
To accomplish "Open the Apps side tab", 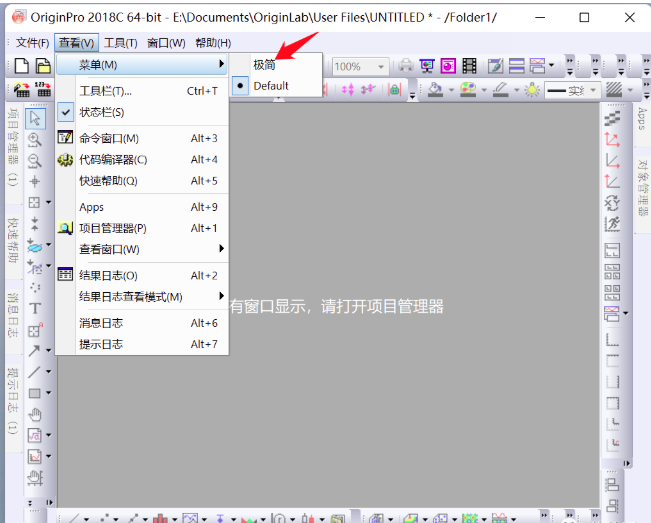I will click(642, 120).
